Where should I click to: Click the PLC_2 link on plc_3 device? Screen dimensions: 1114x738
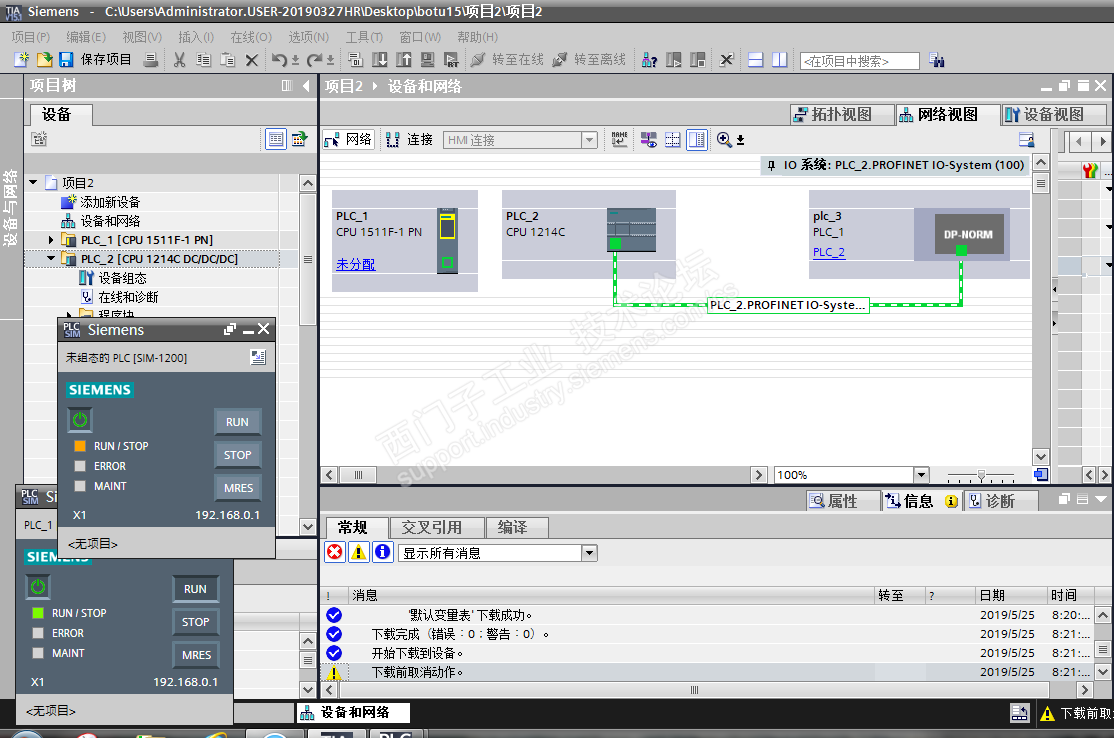pos(828,252)
